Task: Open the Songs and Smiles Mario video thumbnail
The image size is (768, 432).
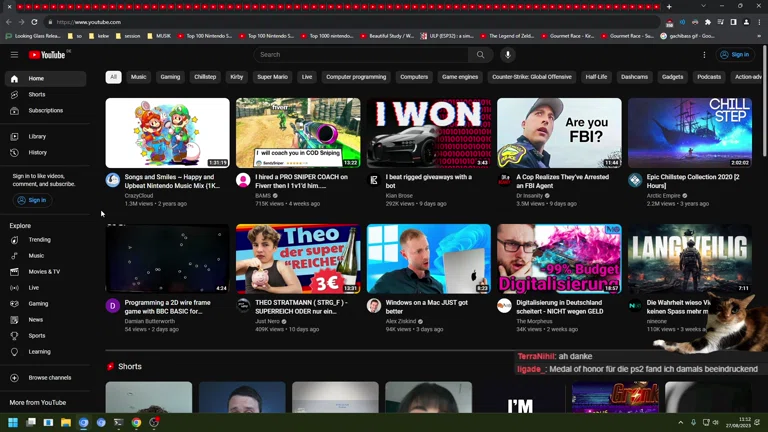Action: pyautogui.click(x=167, y=133)
